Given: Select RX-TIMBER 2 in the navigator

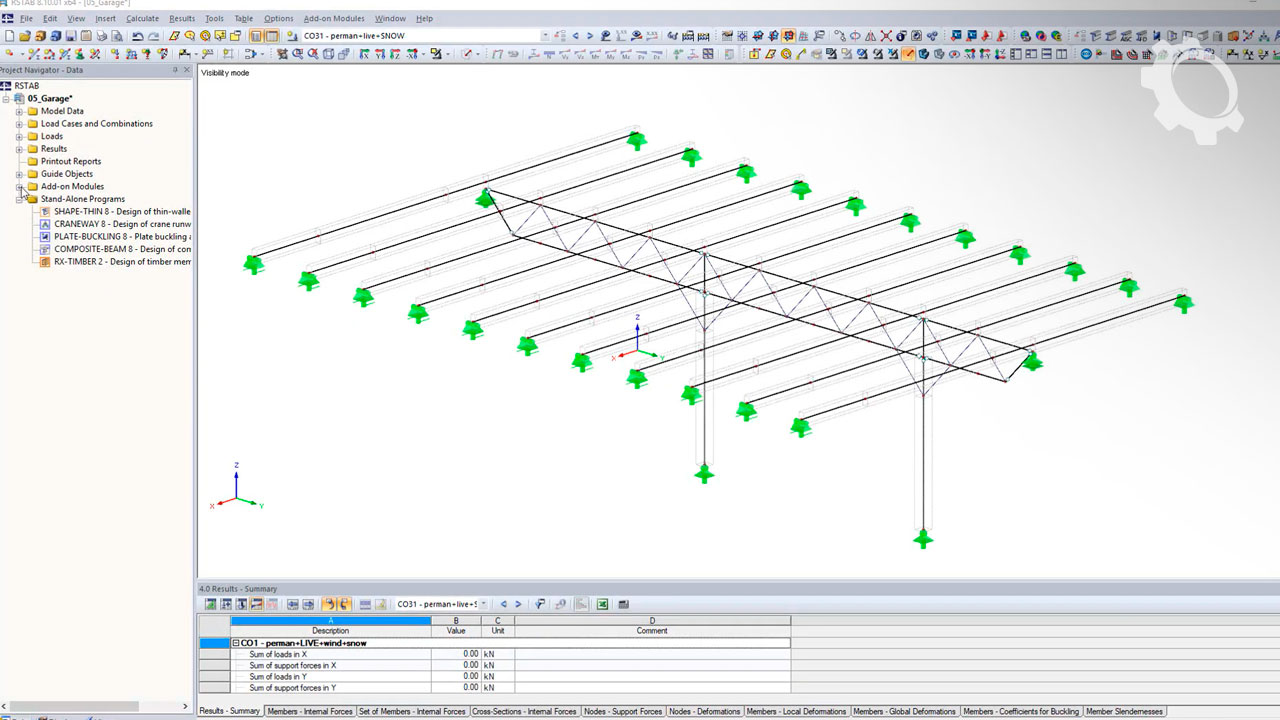Looking at the screenshot, I should click(x=121, y=262).
